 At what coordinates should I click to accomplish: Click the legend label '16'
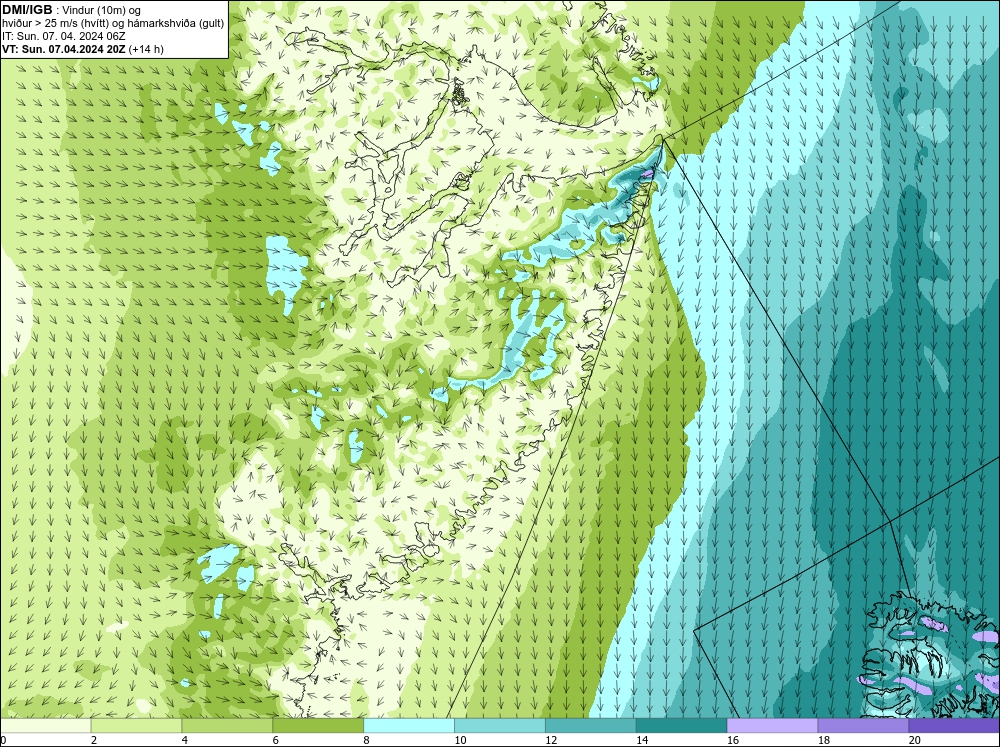pyautogui.click(x=733, y=740)
